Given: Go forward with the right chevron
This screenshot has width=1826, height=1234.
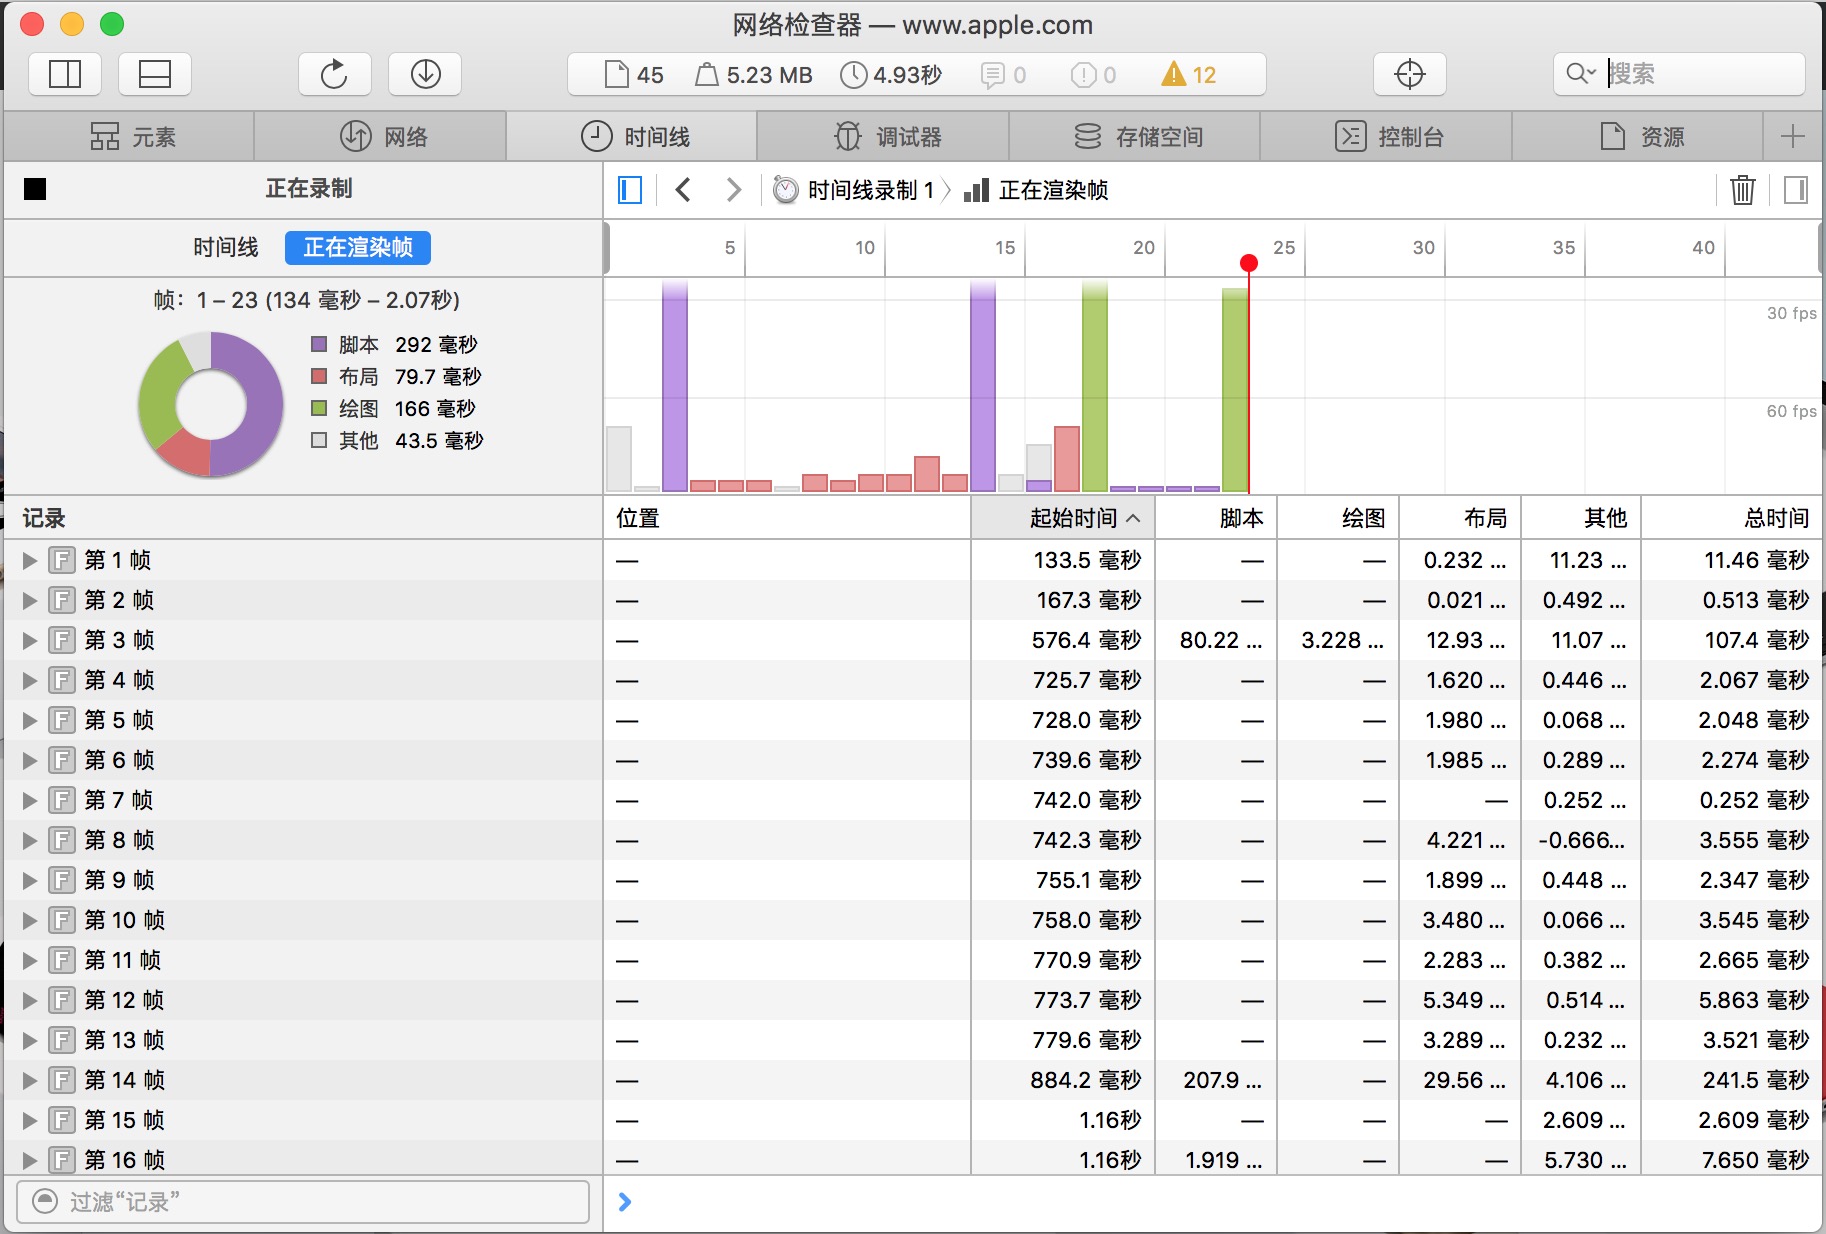Looking at the screenshot, I should click(x=733, y=190).
